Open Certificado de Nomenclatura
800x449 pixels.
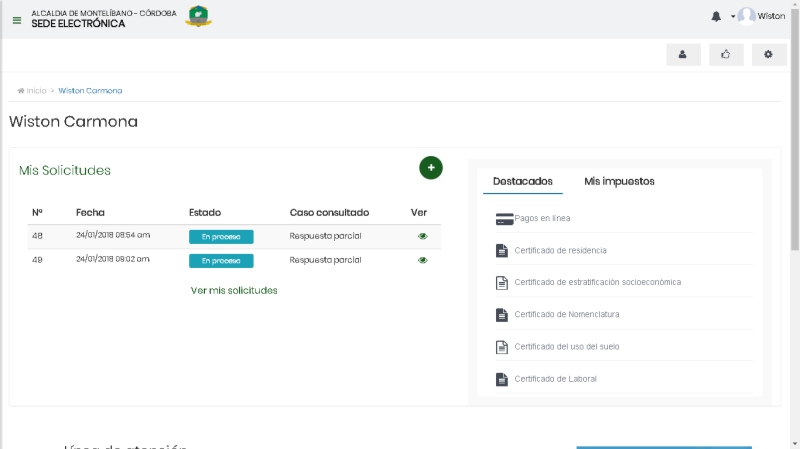(566, 314)
